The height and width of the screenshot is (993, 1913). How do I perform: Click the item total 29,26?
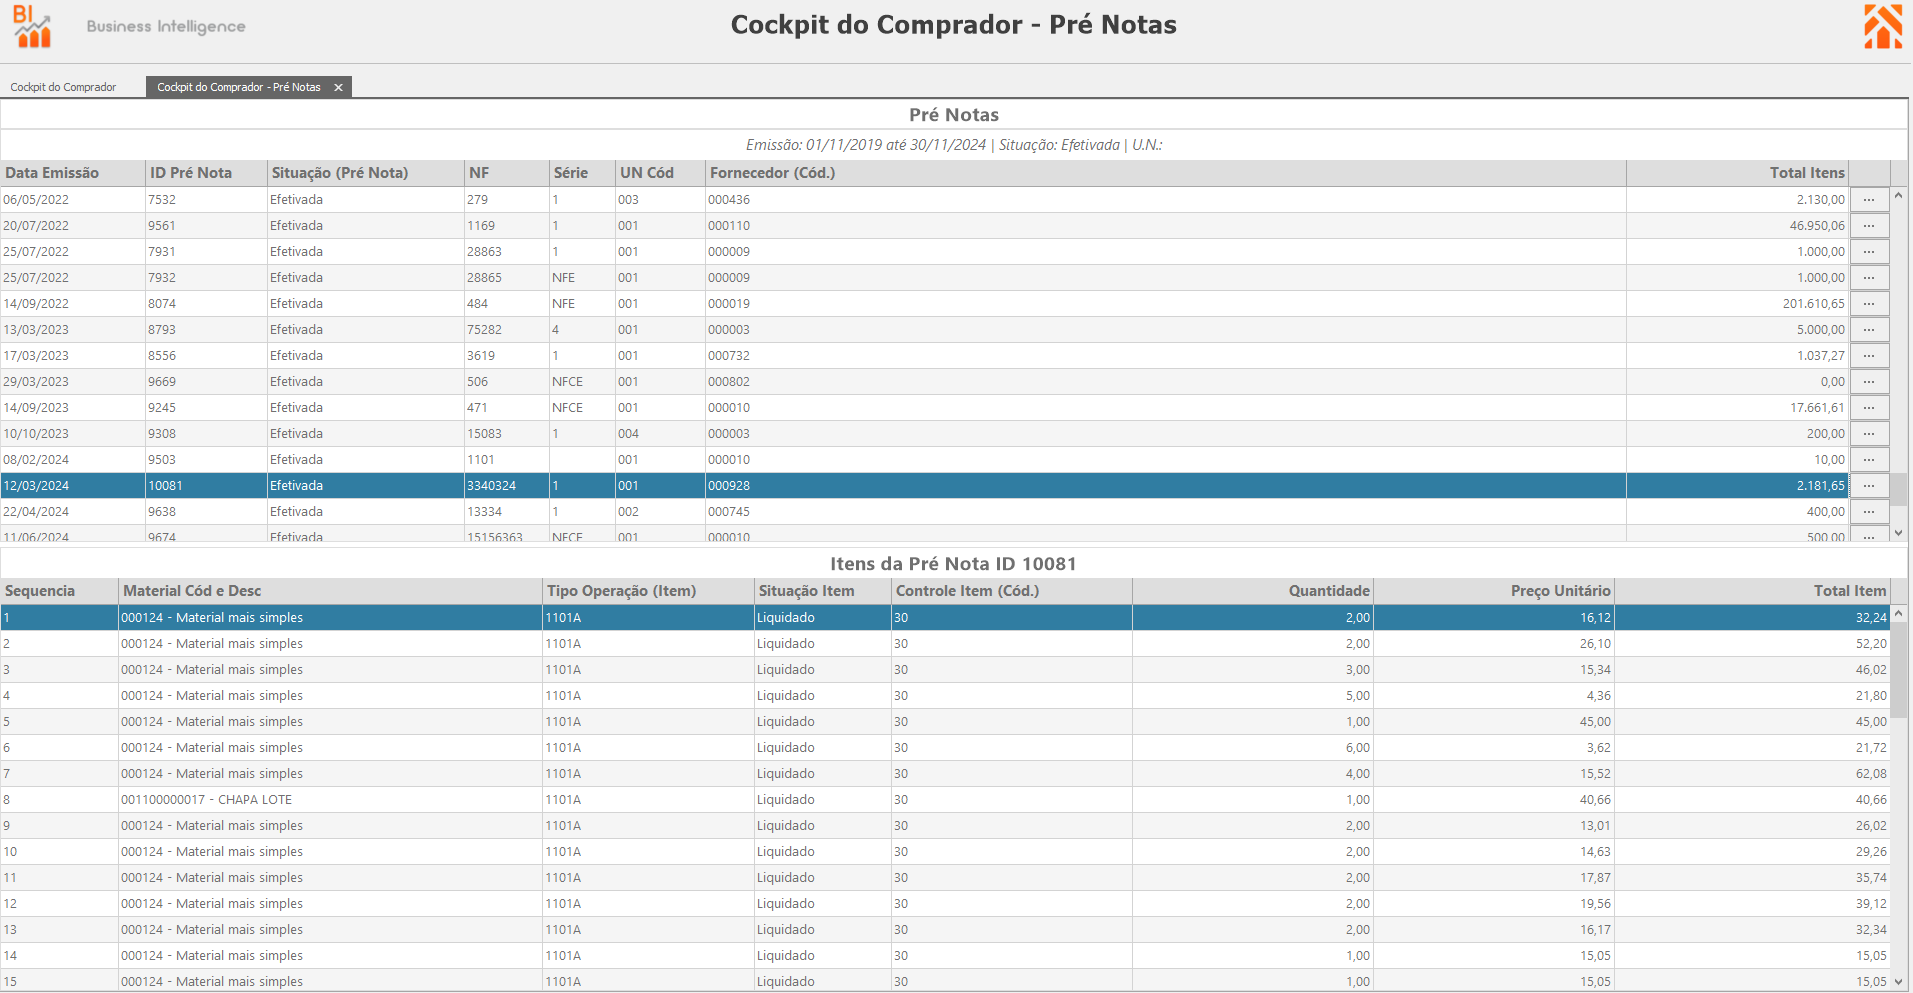[1871, 852]
